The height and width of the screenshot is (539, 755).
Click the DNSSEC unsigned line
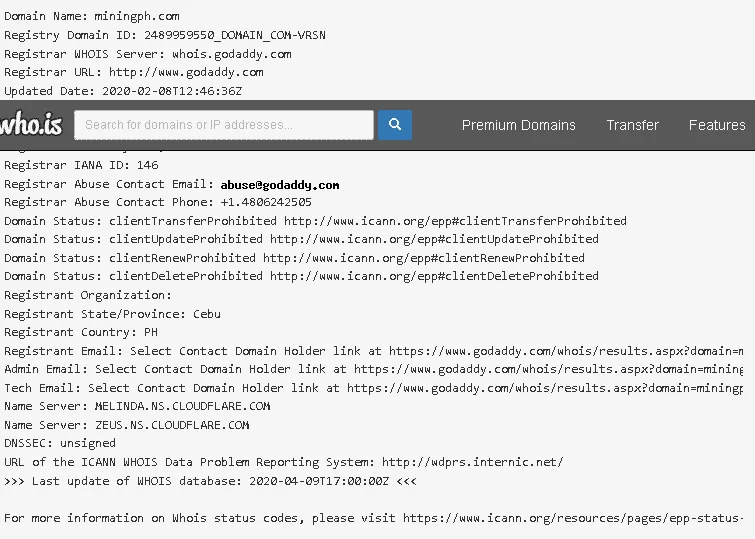point(60,443)
